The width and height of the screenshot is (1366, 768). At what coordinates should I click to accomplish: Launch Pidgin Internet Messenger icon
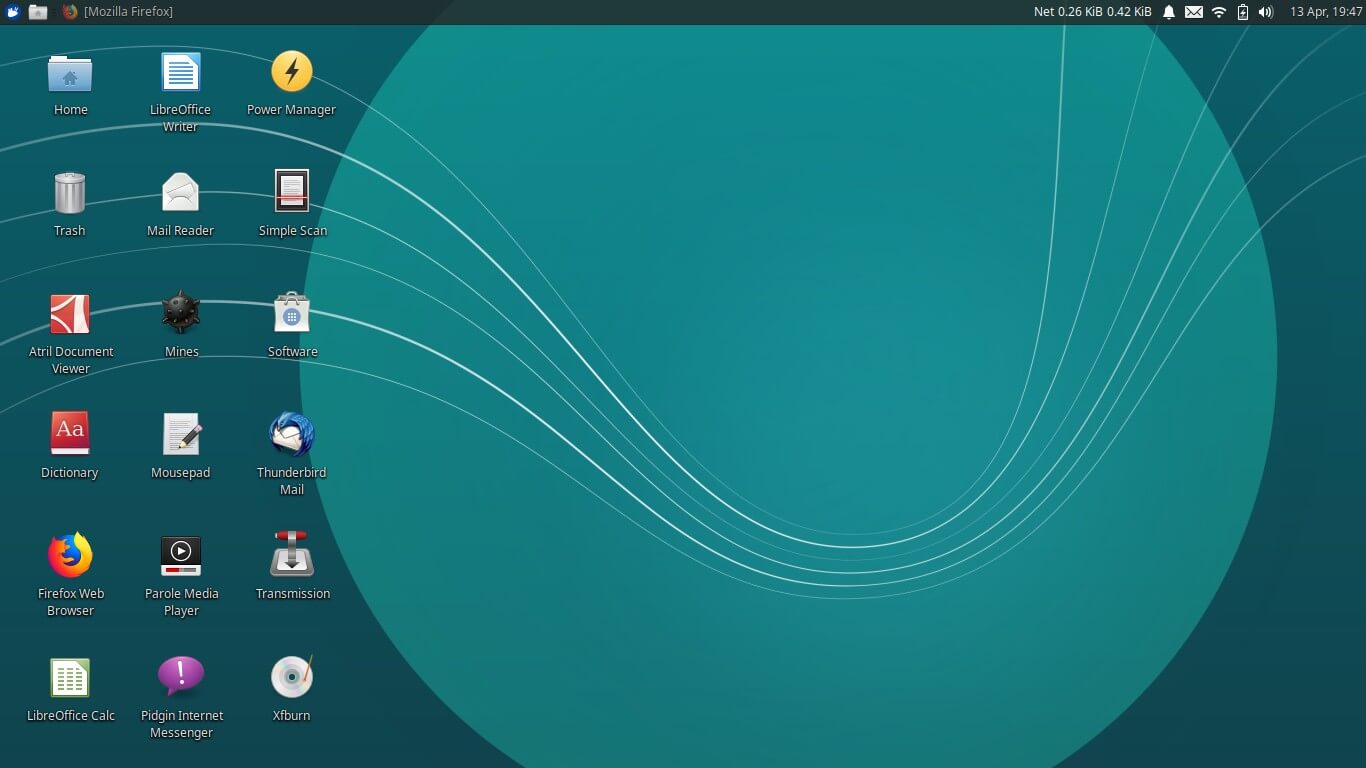coord(181,677)
